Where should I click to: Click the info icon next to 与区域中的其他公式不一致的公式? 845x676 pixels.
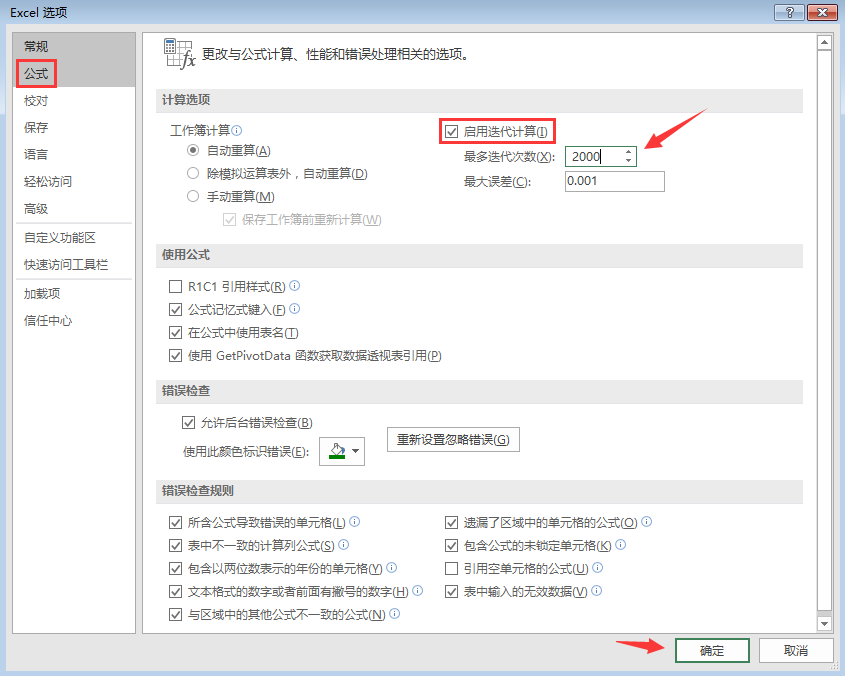[394, 613]
